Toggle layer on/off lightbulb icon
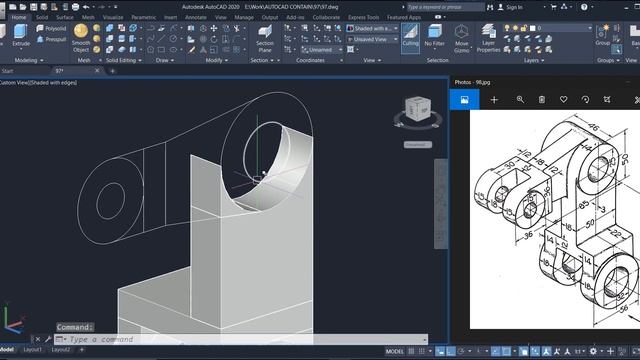The image size is (640, 360). tap(507, 28)
